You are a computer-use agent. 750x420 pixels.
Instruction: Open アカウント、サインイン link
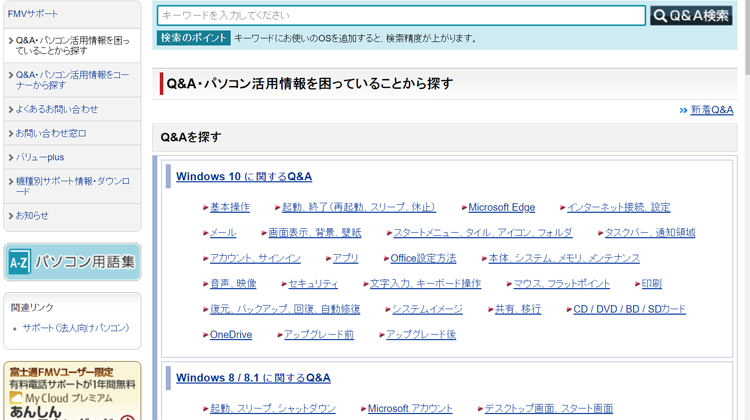[255, 258]
